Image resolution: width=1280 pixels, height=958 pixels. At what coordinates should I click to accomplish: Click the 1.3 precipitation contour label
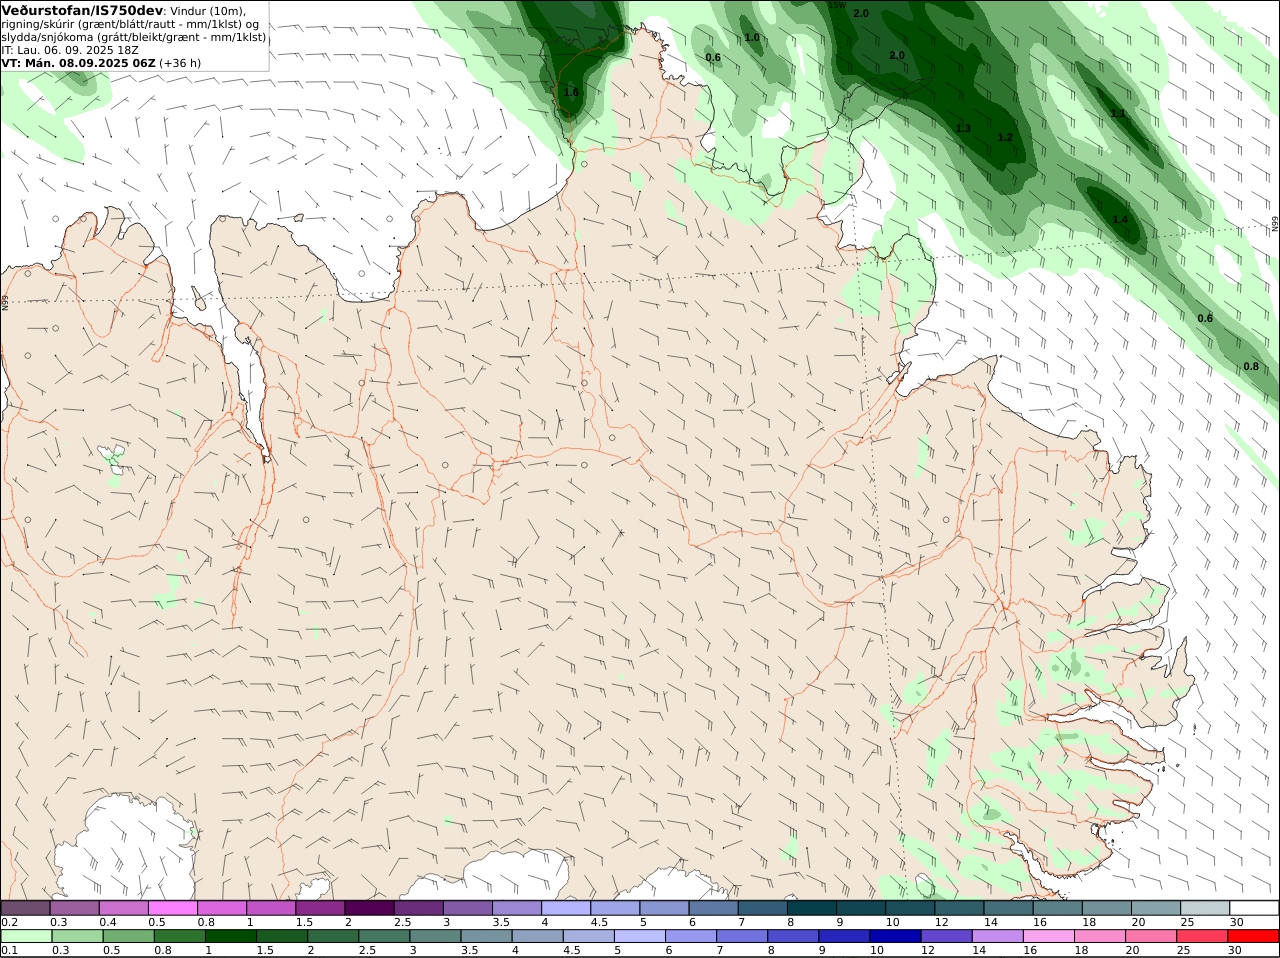pos(963,128)
